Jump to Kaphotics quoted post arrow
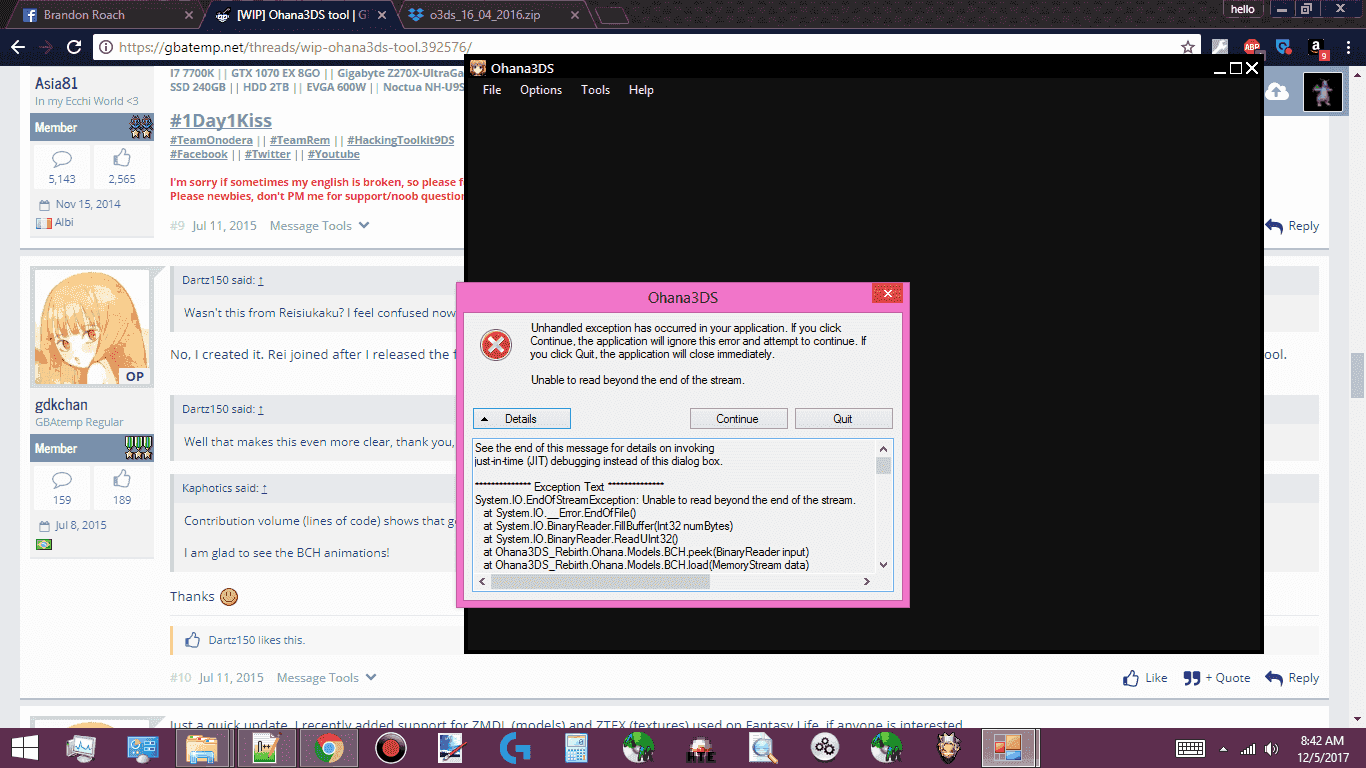The width and height of the screenshot is (1366, 768). click(265, 489)
